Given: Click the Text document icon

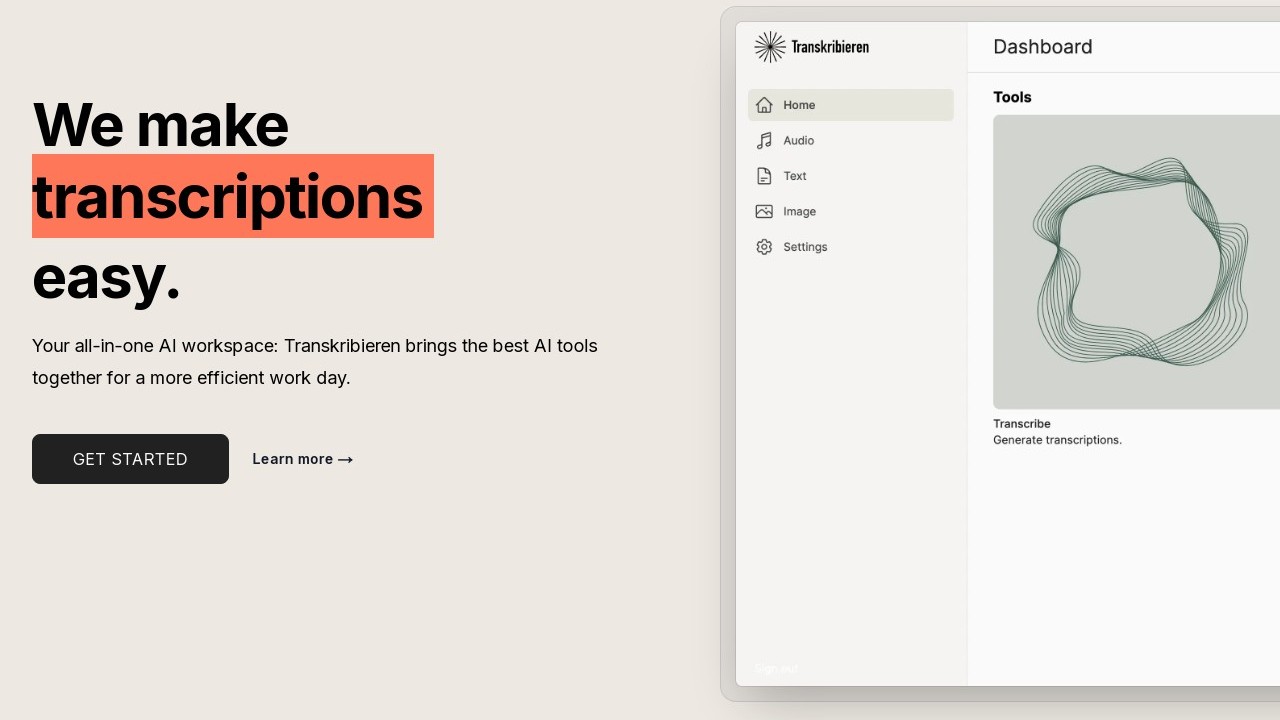Looking at the screenshot, I should pos(764,176).
